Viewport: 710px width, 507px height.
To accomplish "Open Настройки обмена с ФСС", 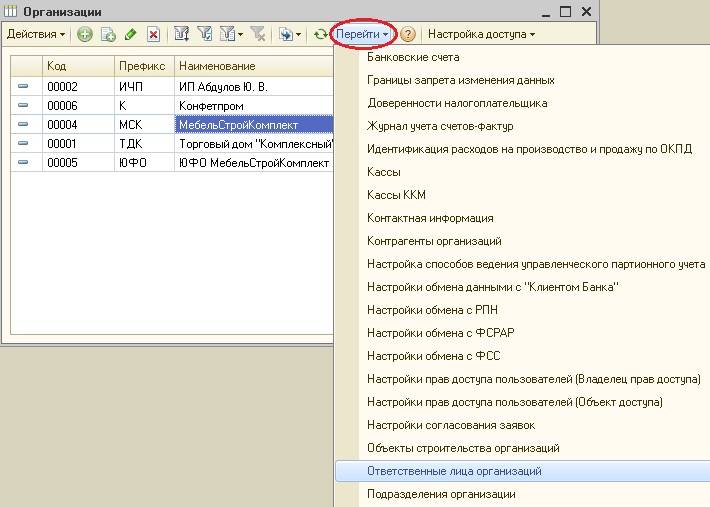I will 522,356.
